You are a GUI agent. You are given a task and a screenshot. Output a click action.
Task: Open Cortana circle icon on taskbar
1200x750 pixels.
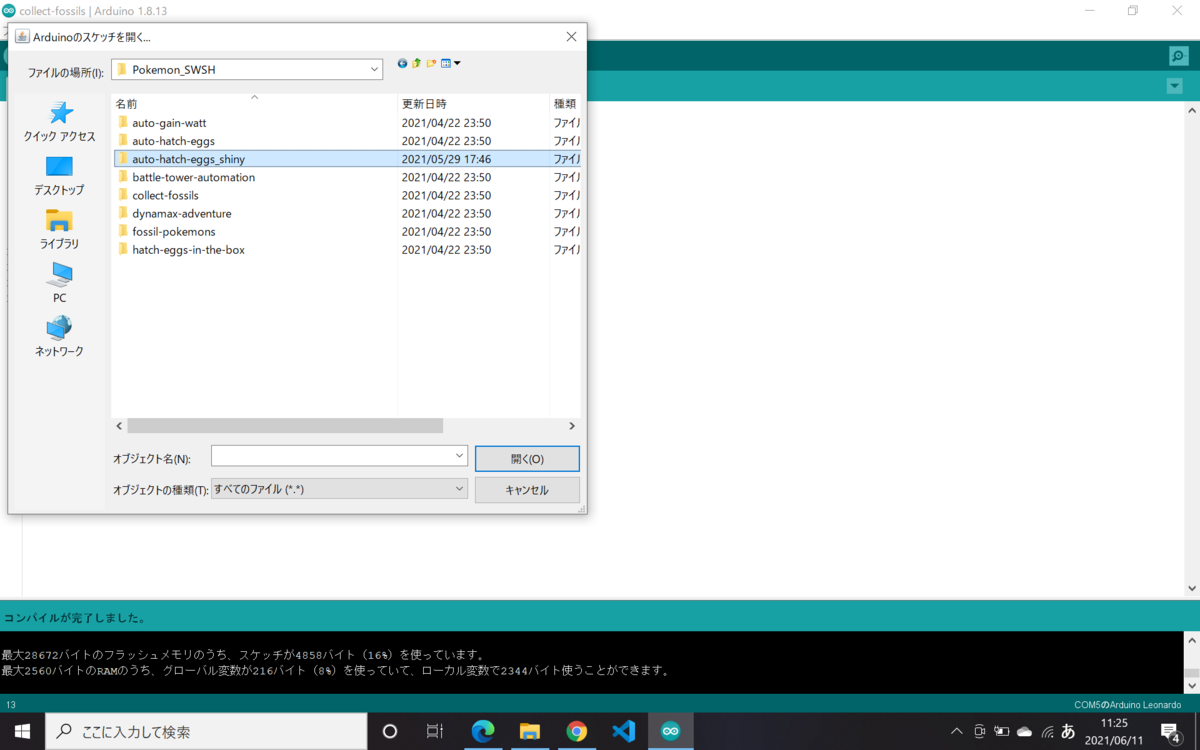pyautogui.click(x=390, y=731)
